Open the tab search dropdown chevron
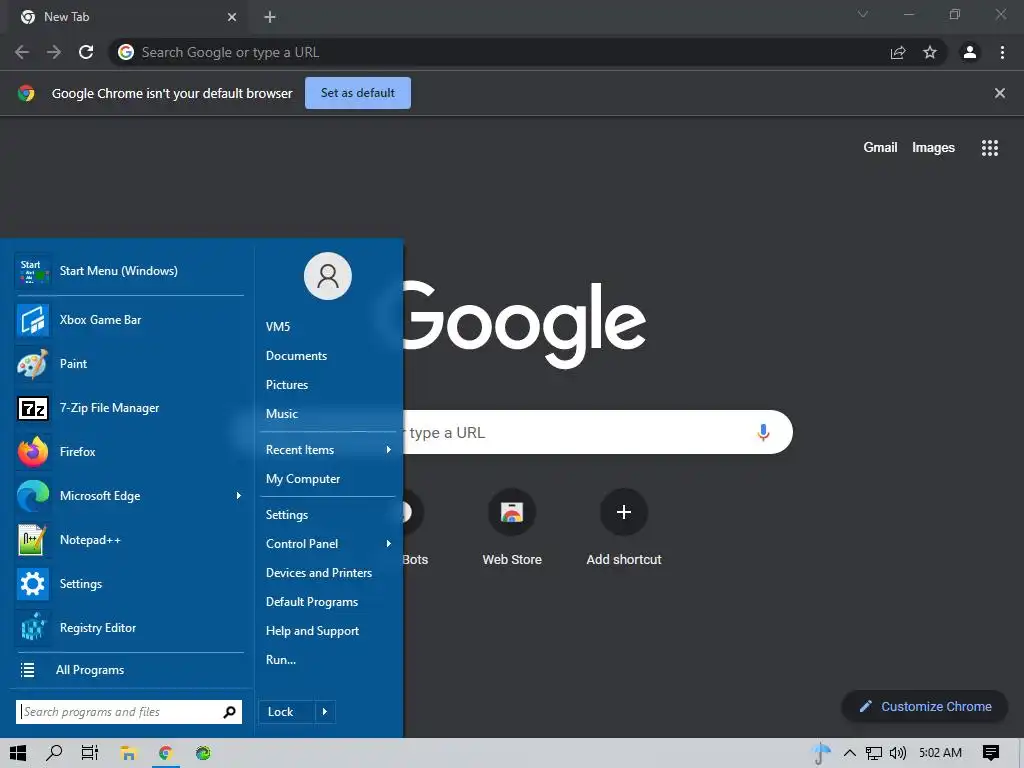The image size is (1024, 768). tap(863, 14)
